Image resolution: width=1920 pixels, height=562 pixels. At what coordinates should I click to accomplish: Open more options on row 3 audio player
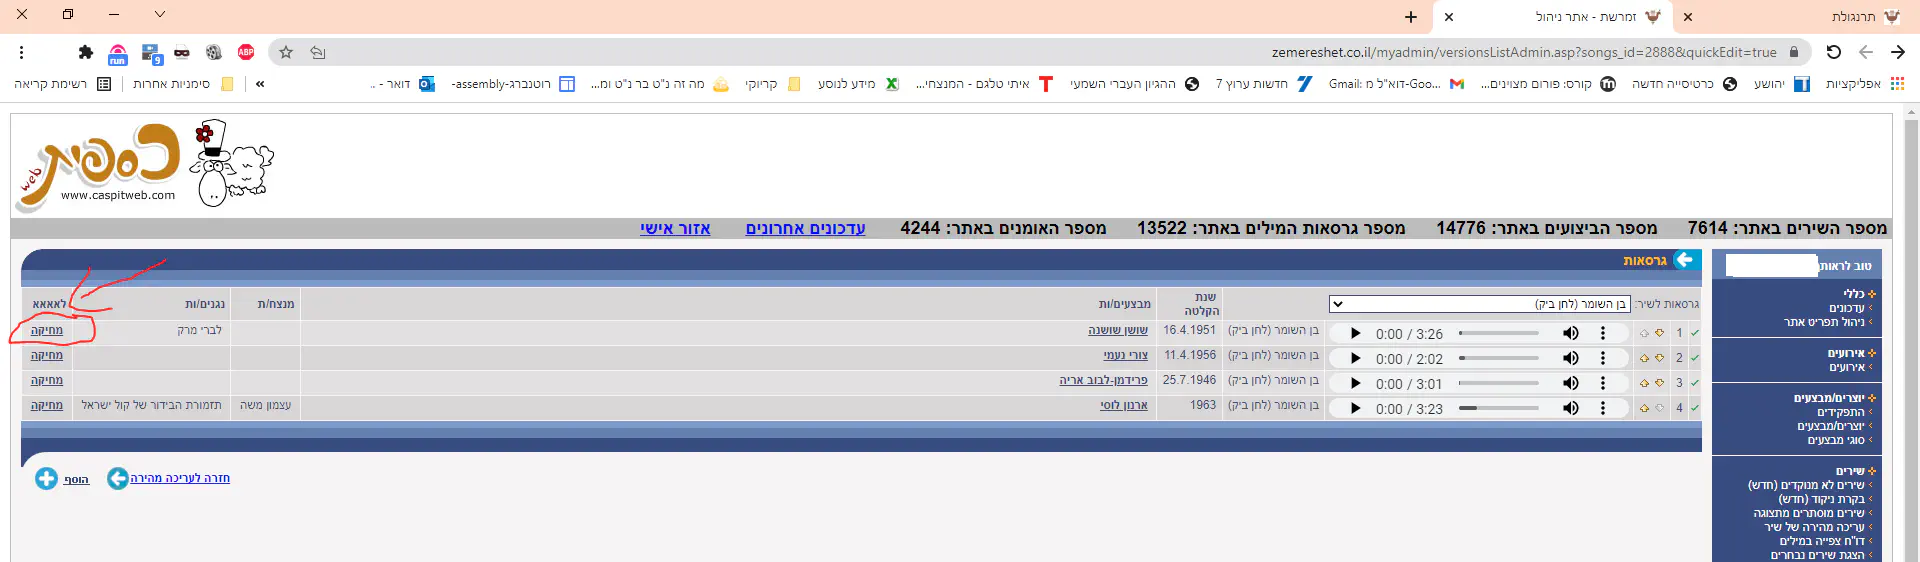(x=1602, y=383)
